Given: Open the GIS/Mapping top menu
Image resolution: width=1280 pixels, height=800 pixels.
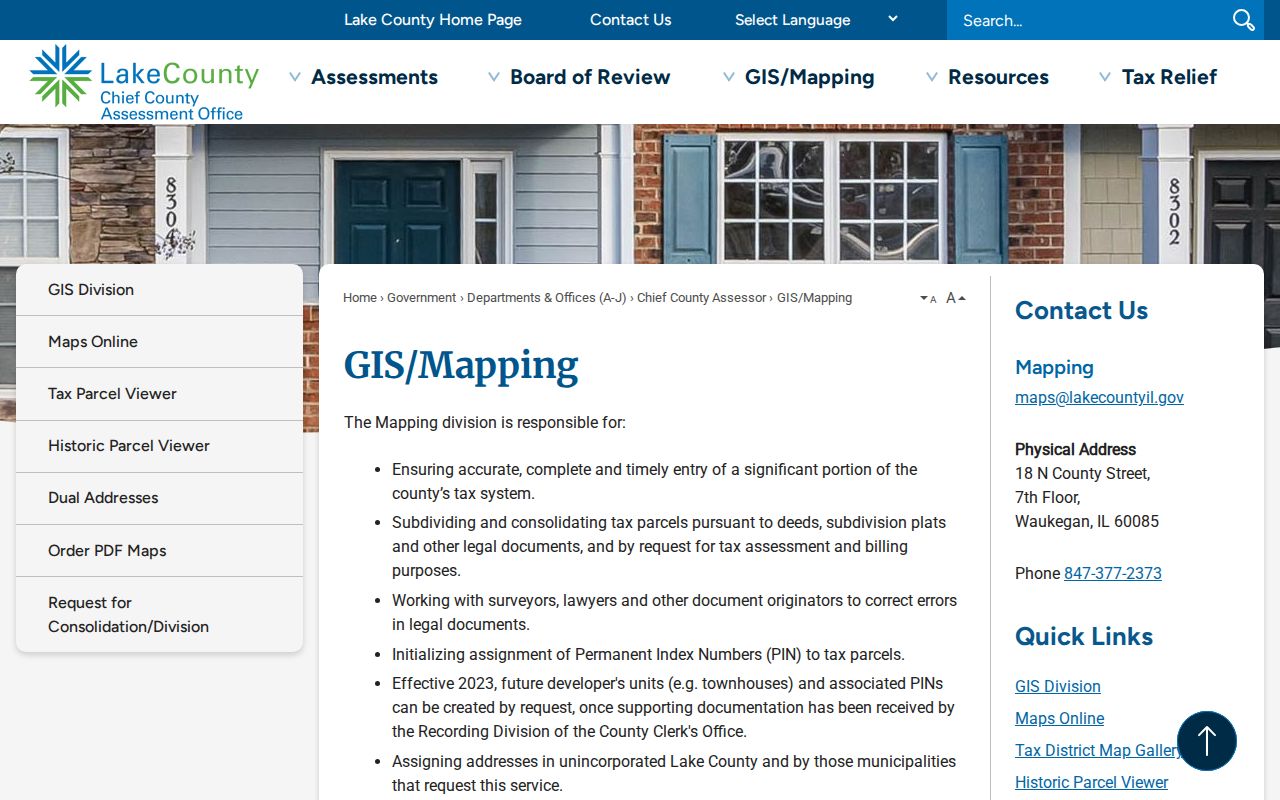Looking at the screenshot, I should click(x=809, y=77).
